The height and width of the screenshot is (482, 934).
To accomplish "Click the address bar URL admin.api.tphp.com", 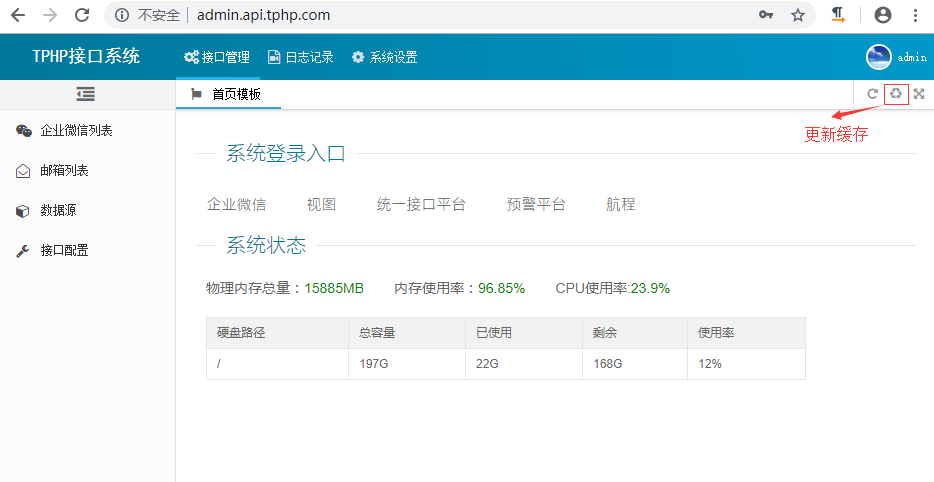I will tap(263, 15).
